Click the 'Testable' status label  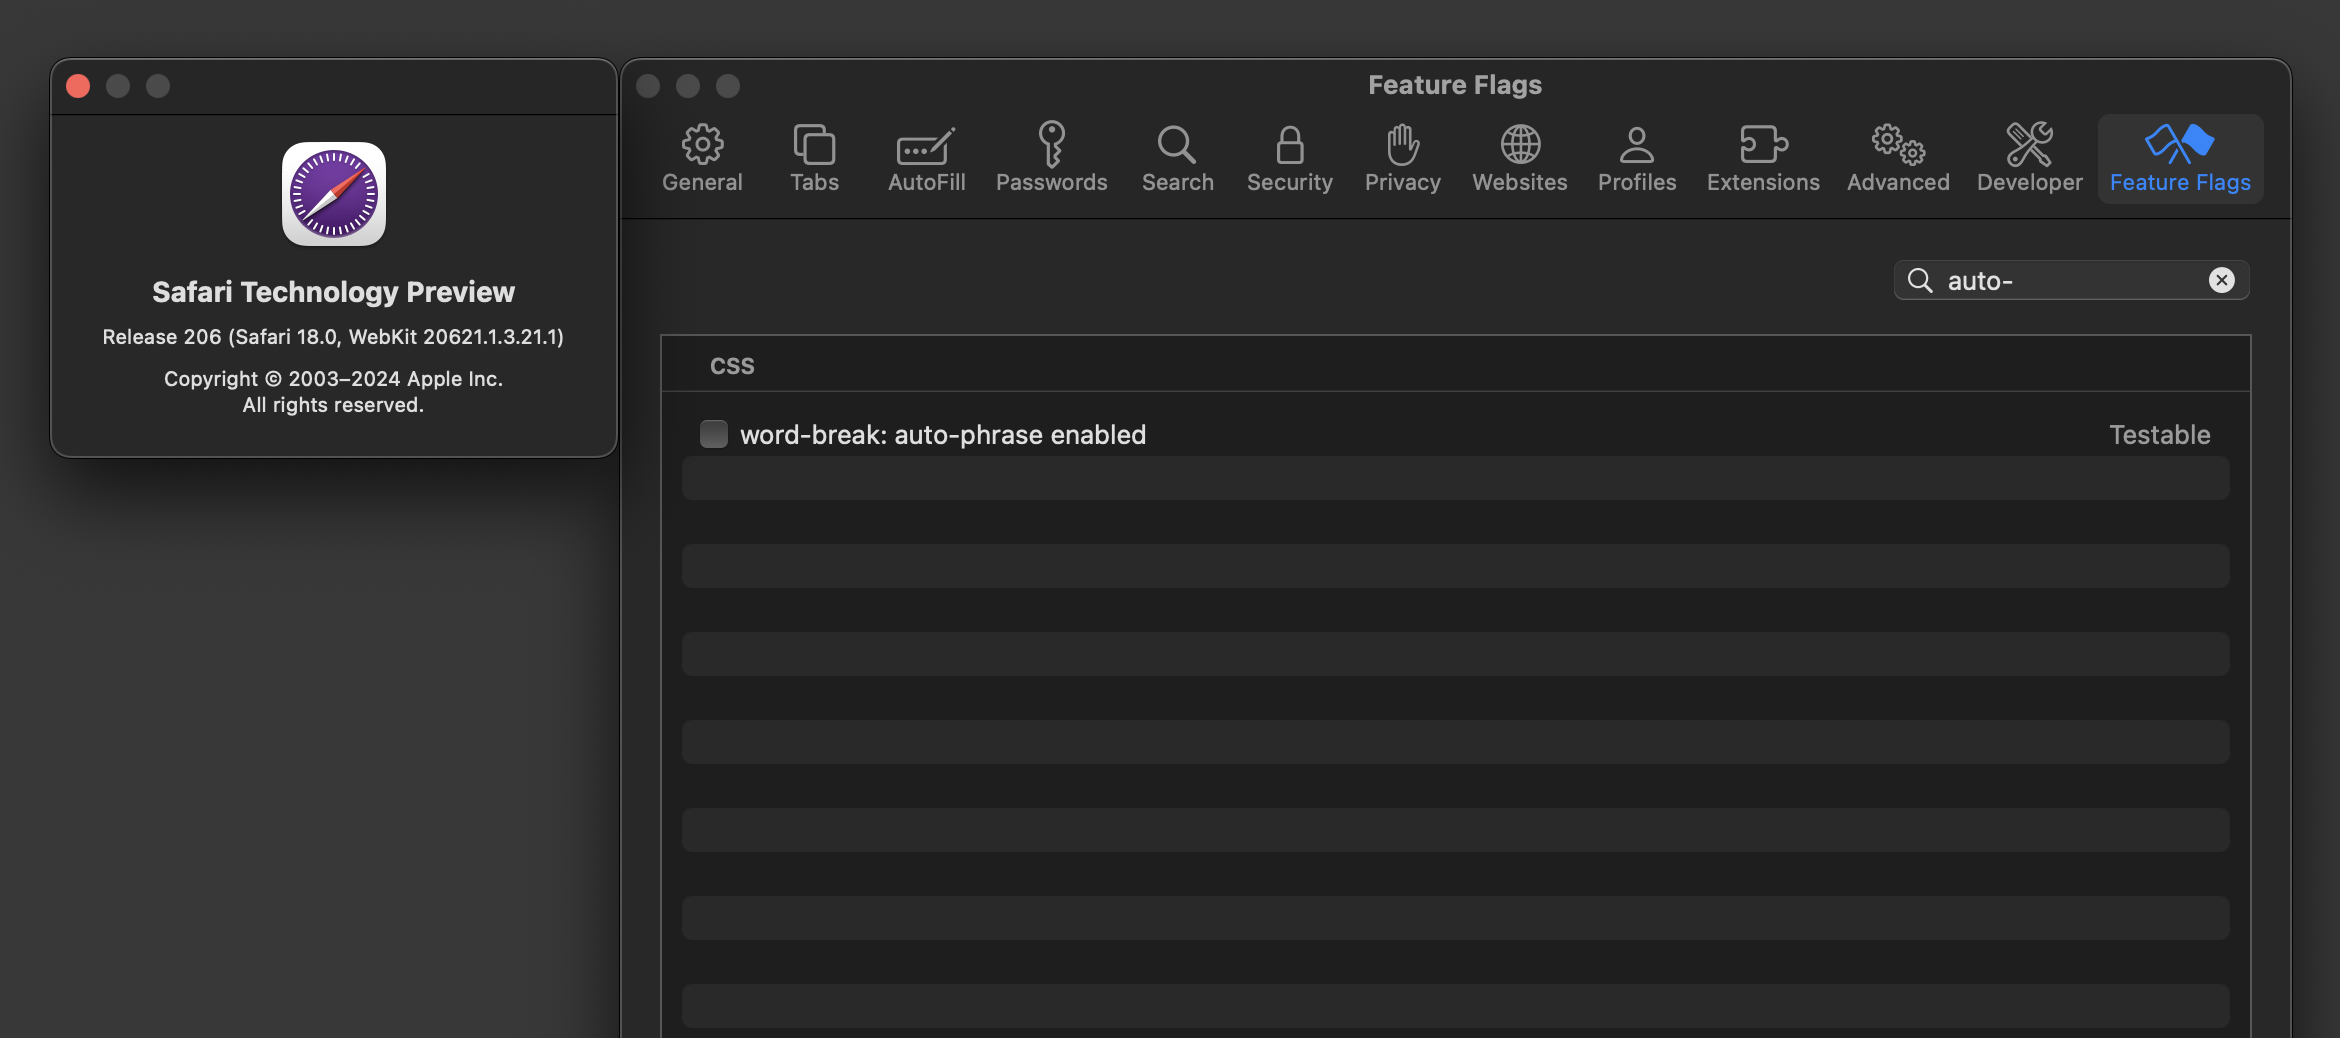pyautogui.click(x=2159, y=434)
